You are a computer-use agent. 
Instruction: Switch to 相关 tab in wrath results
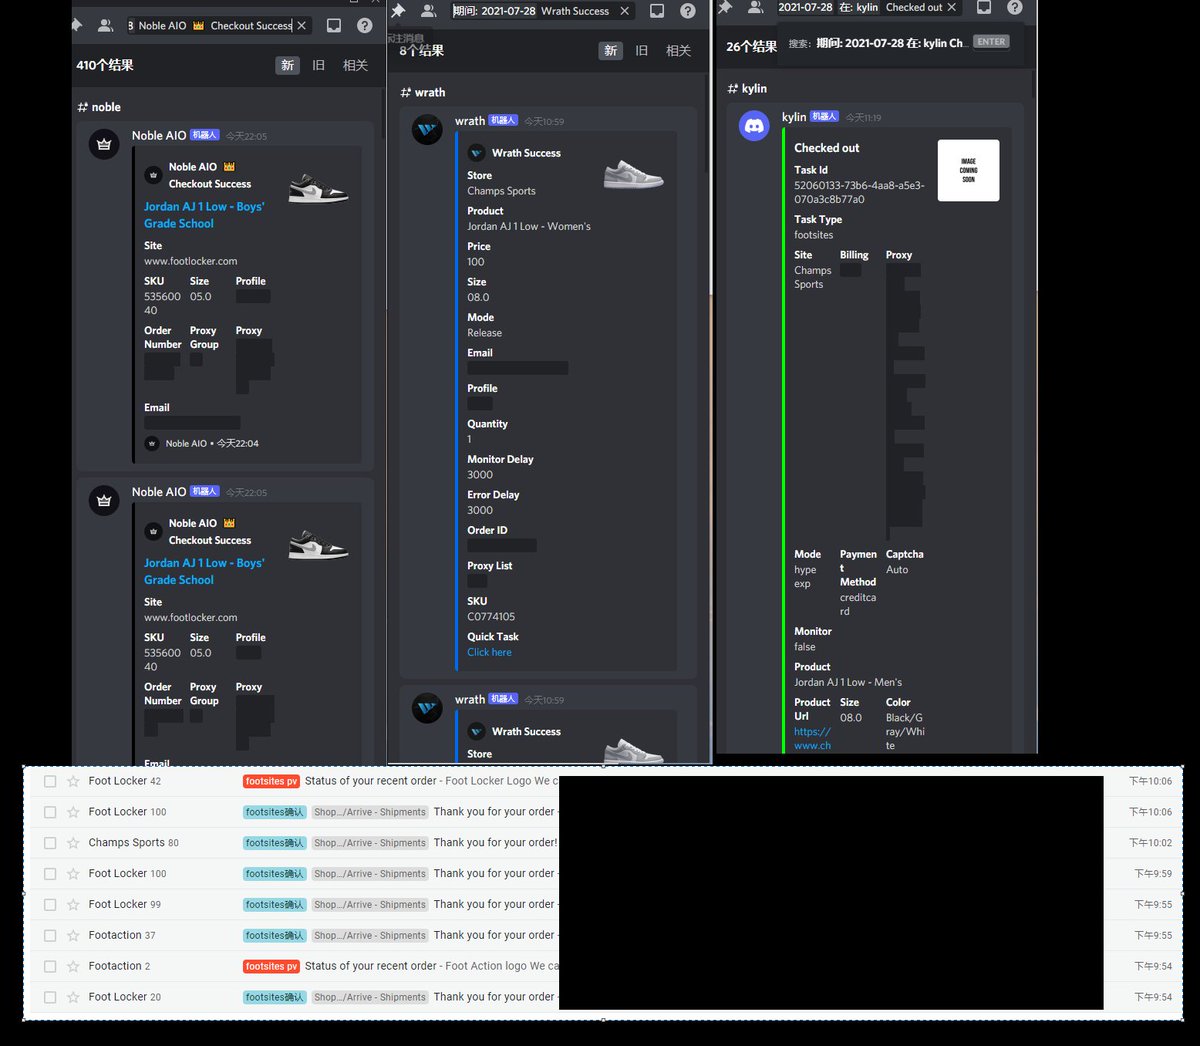point(679,50)
